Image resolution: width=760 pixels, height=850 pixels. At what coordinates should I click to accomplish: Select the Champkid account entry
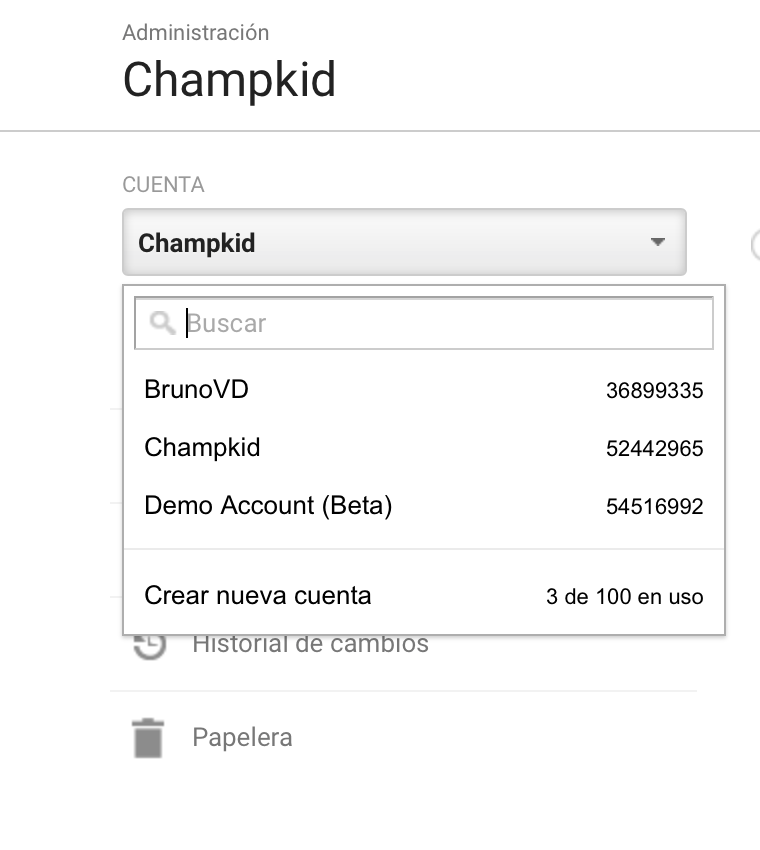pos(424,448)
